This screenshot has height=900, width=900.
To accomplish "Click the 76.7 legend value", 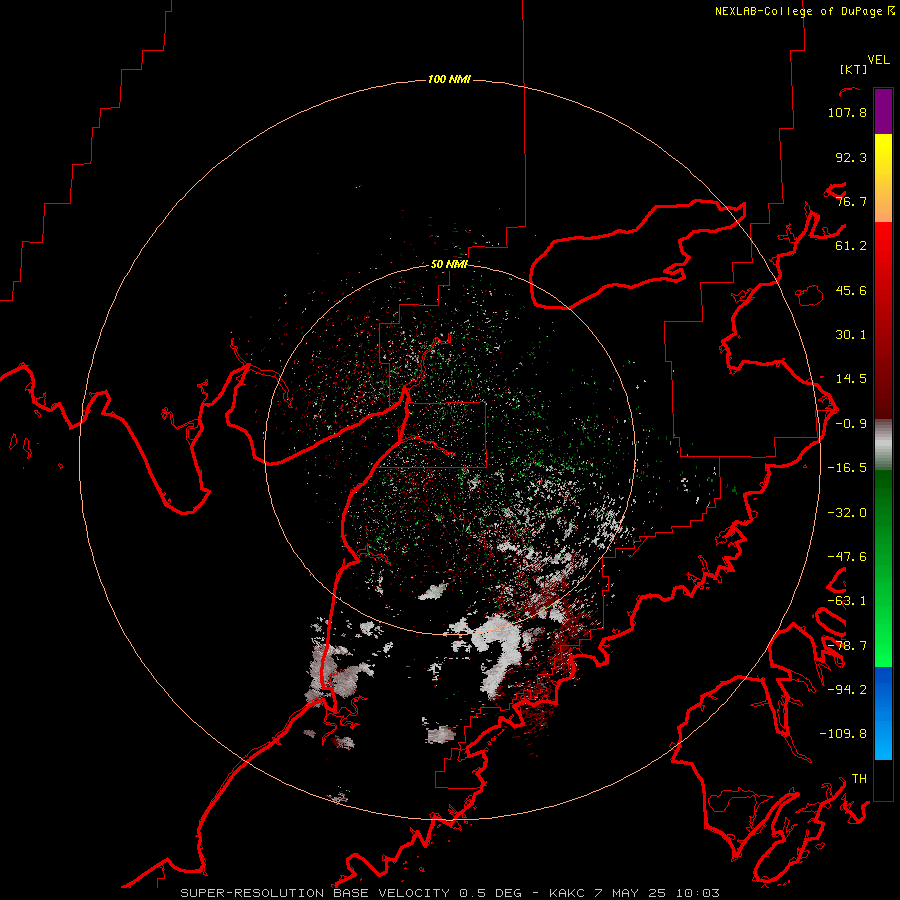I will point(851,201).
